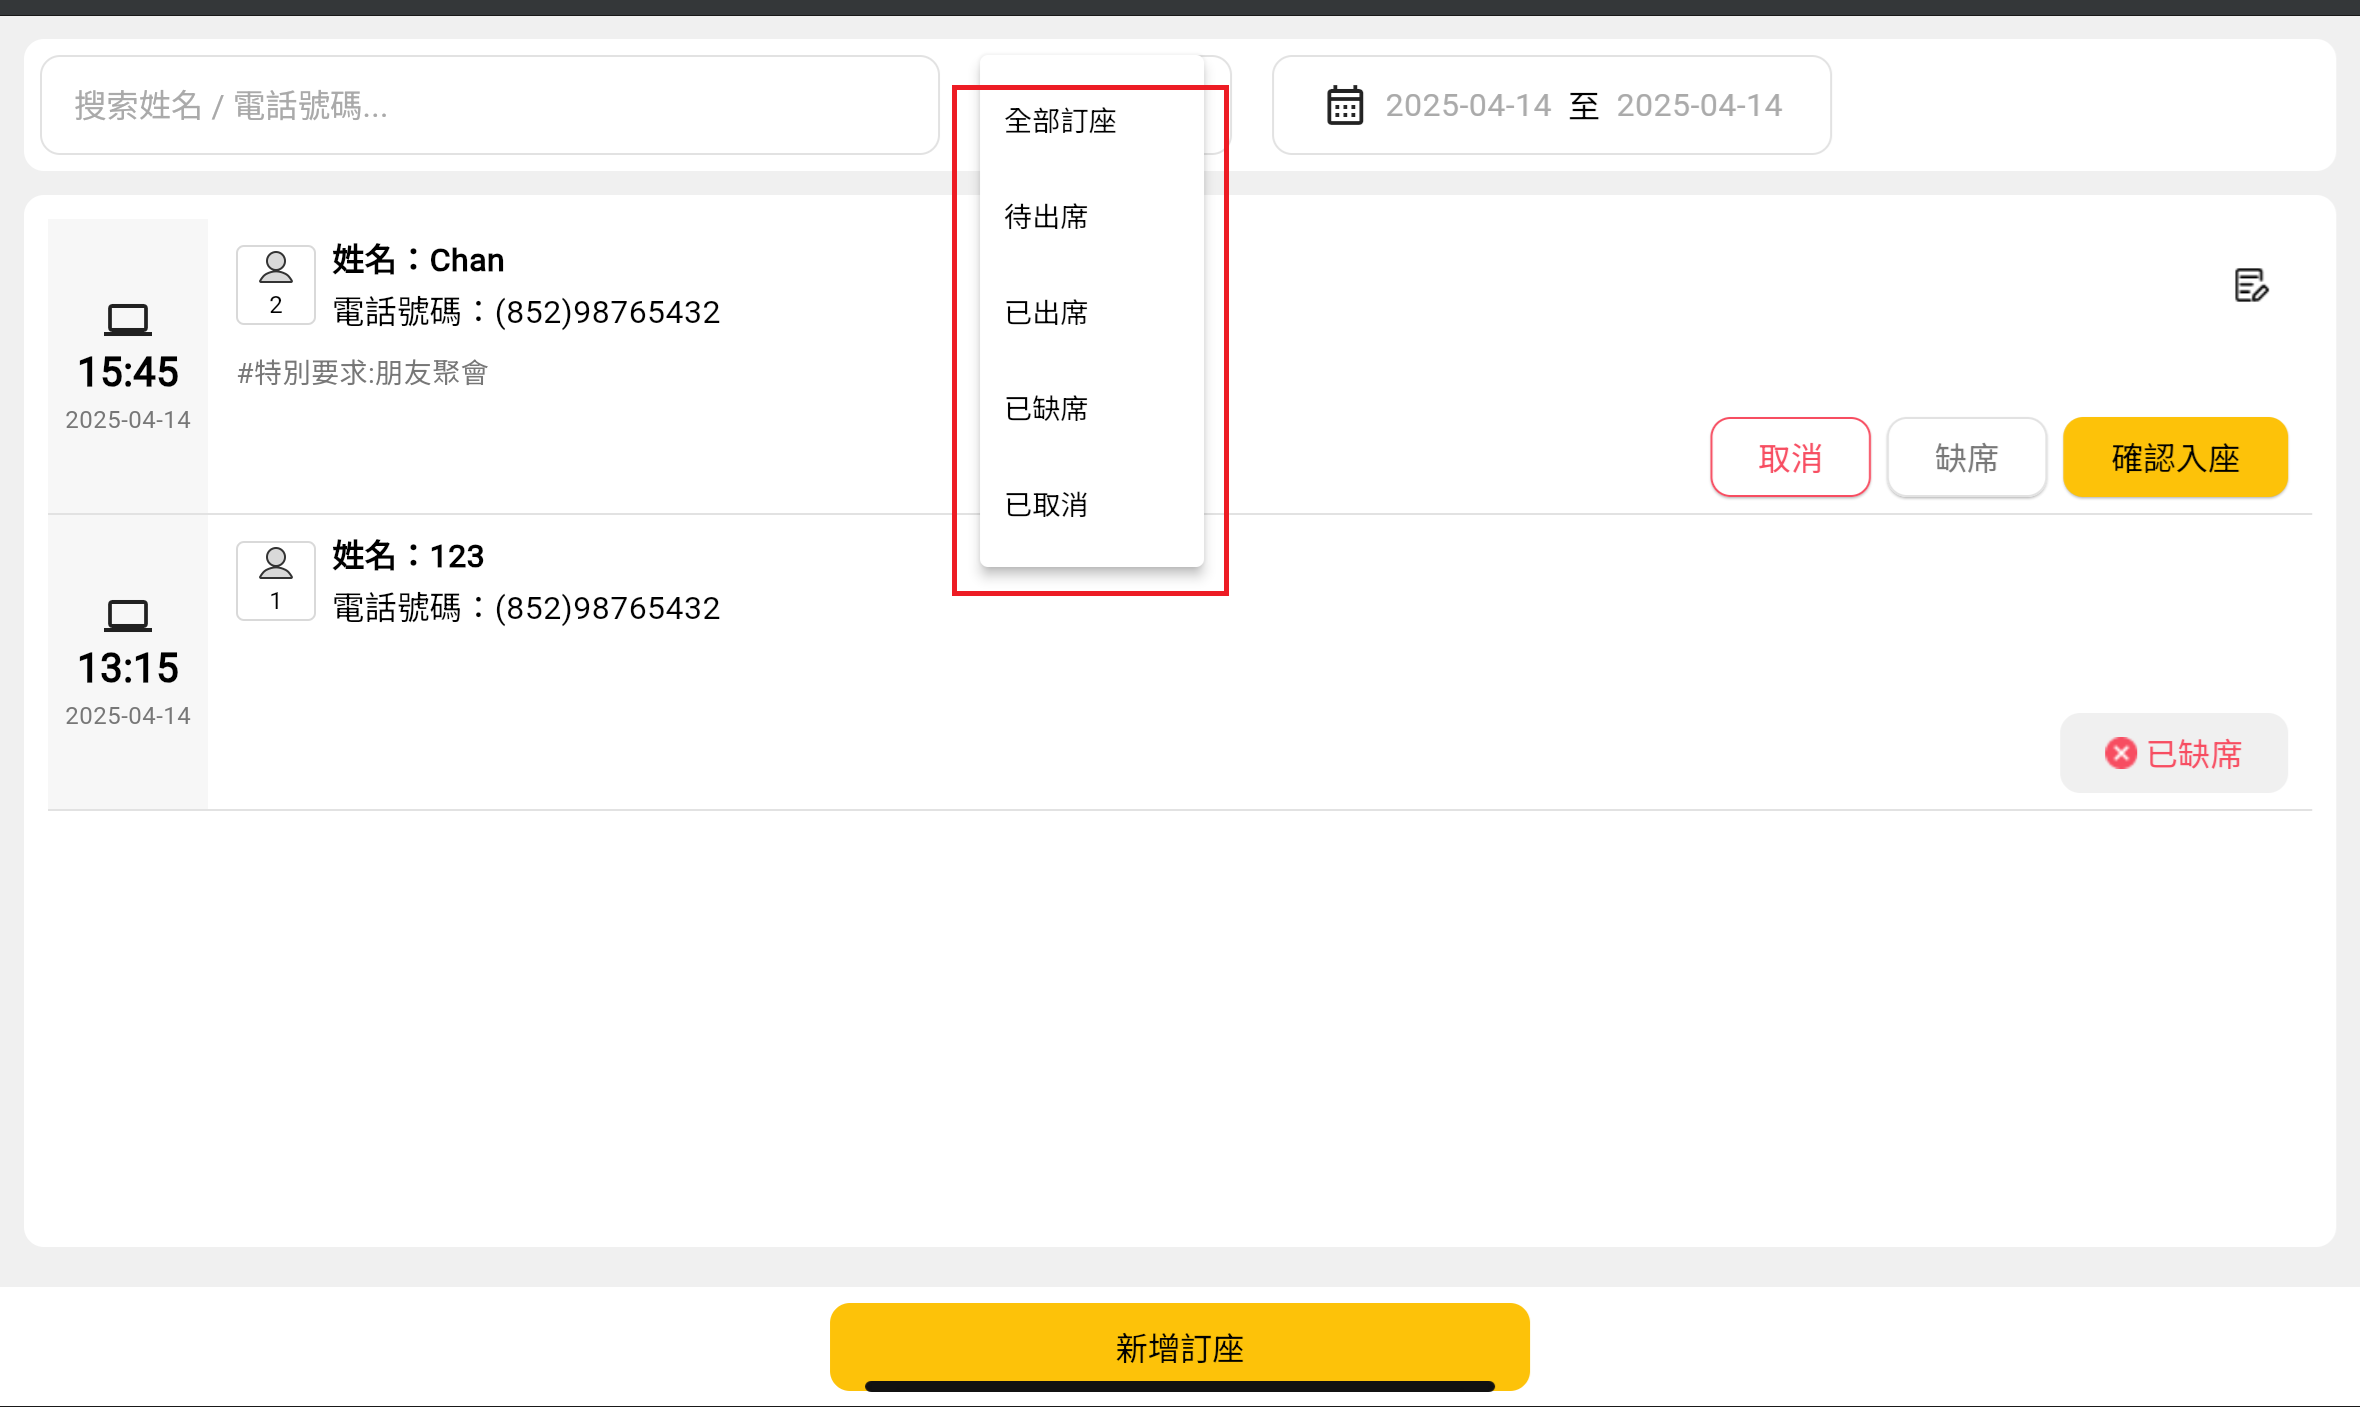The width and height of the screenshot is (2360, 1407).
Task: Mark Chan's booking as 缺席
Action: (x=1966, y=458)
